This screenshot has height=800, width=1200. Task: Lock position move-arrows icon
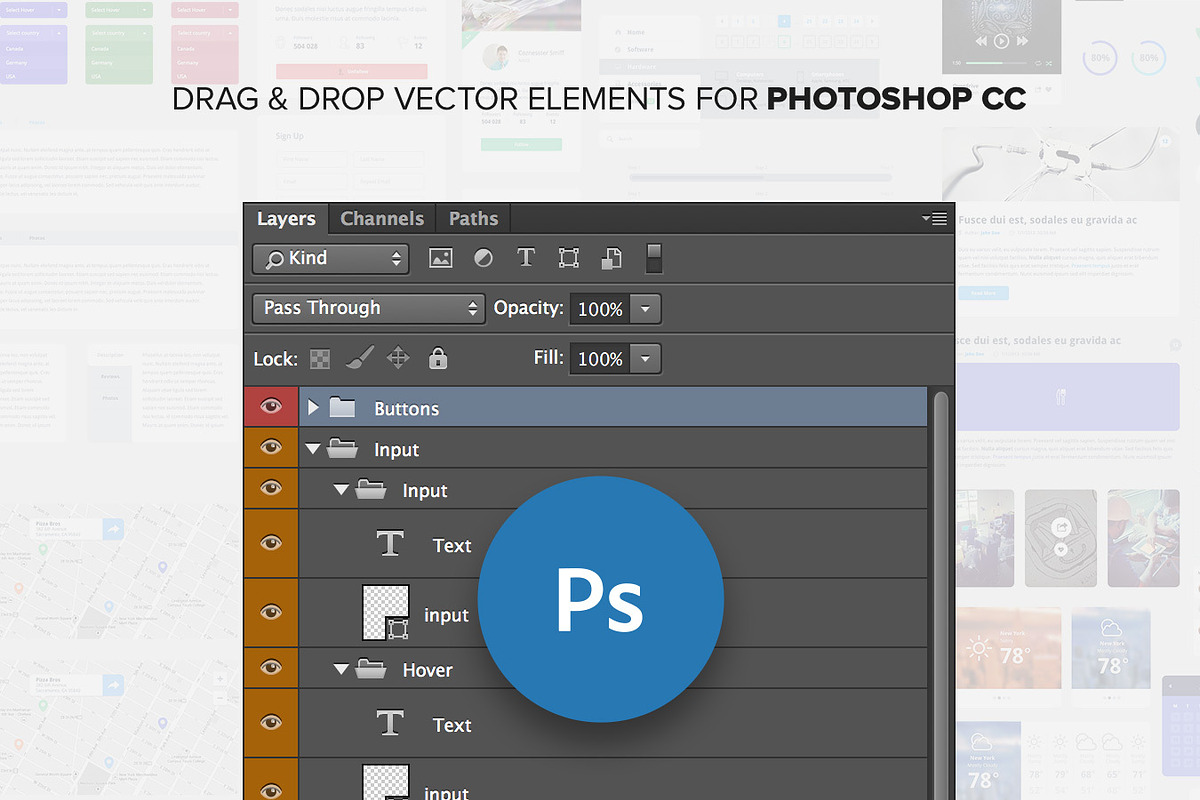pos(398,358)
